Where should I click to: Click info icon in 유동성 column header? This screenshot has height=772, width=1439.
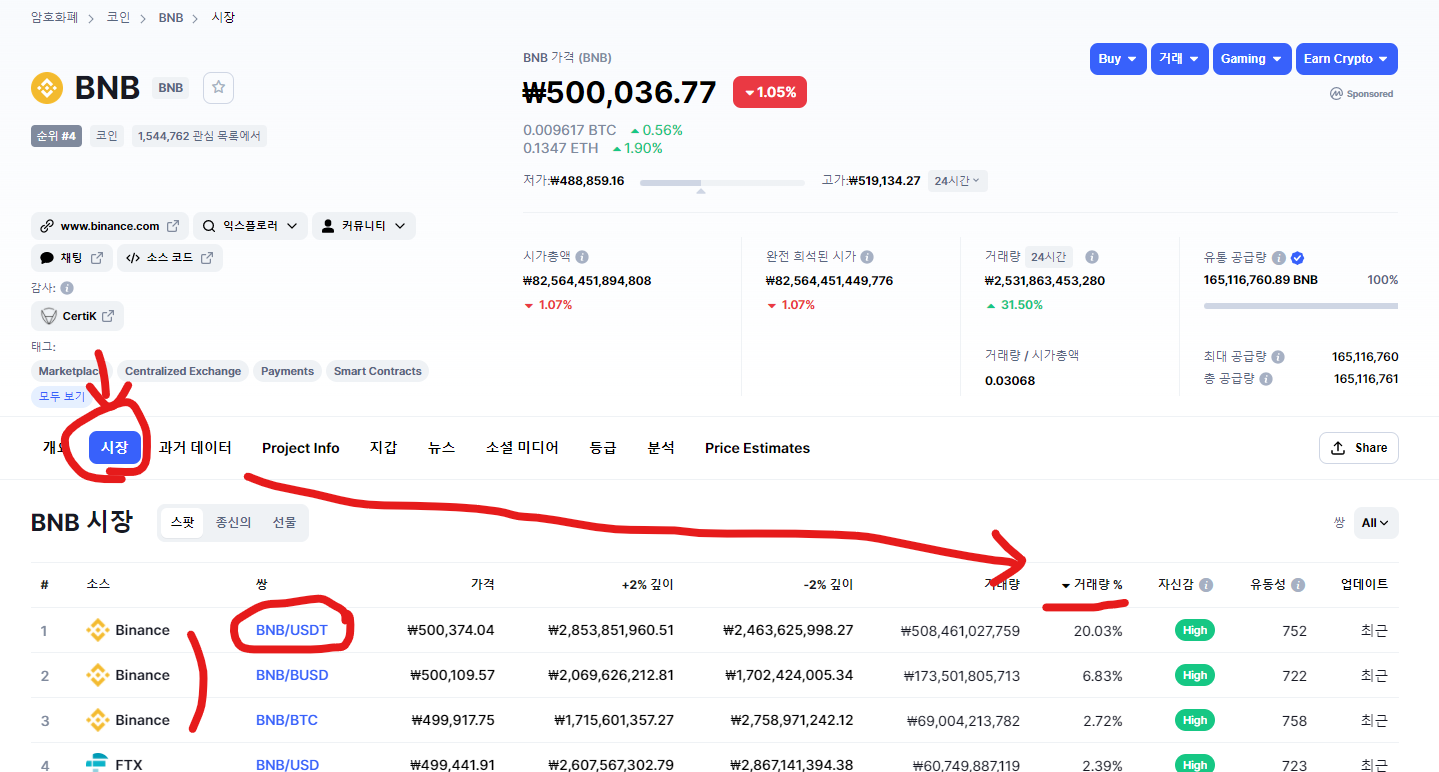pyautogui.click(x=1297, y=585)
